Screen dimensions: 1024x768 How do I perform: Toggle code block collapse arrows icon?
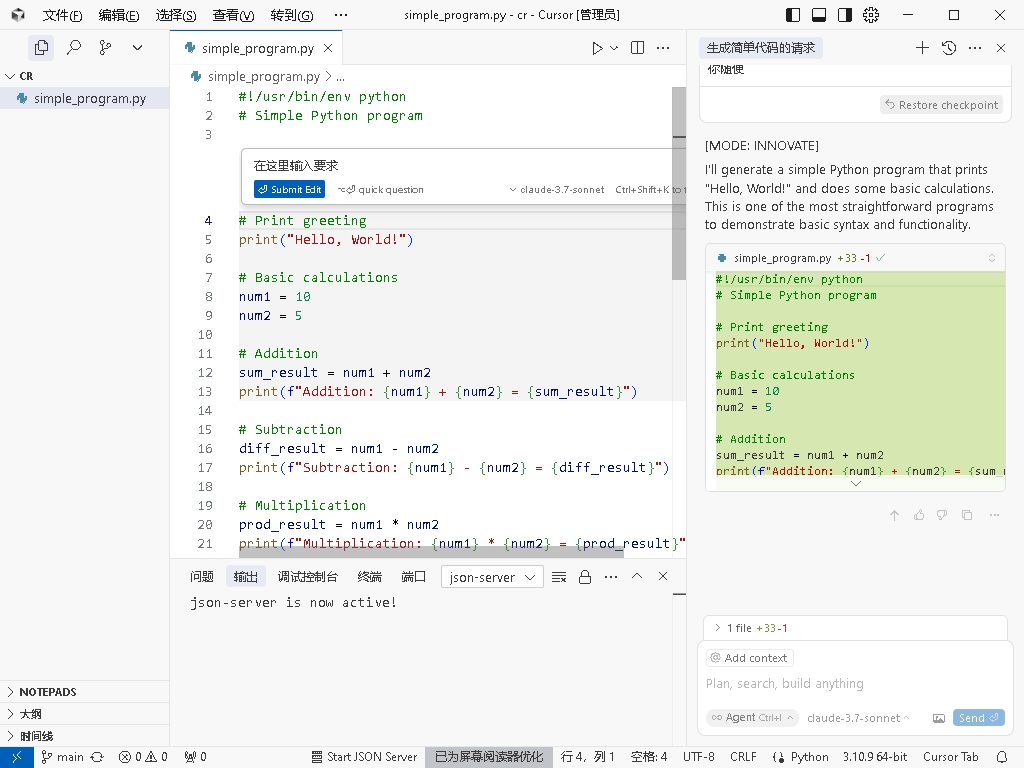[x=991, y=258]
